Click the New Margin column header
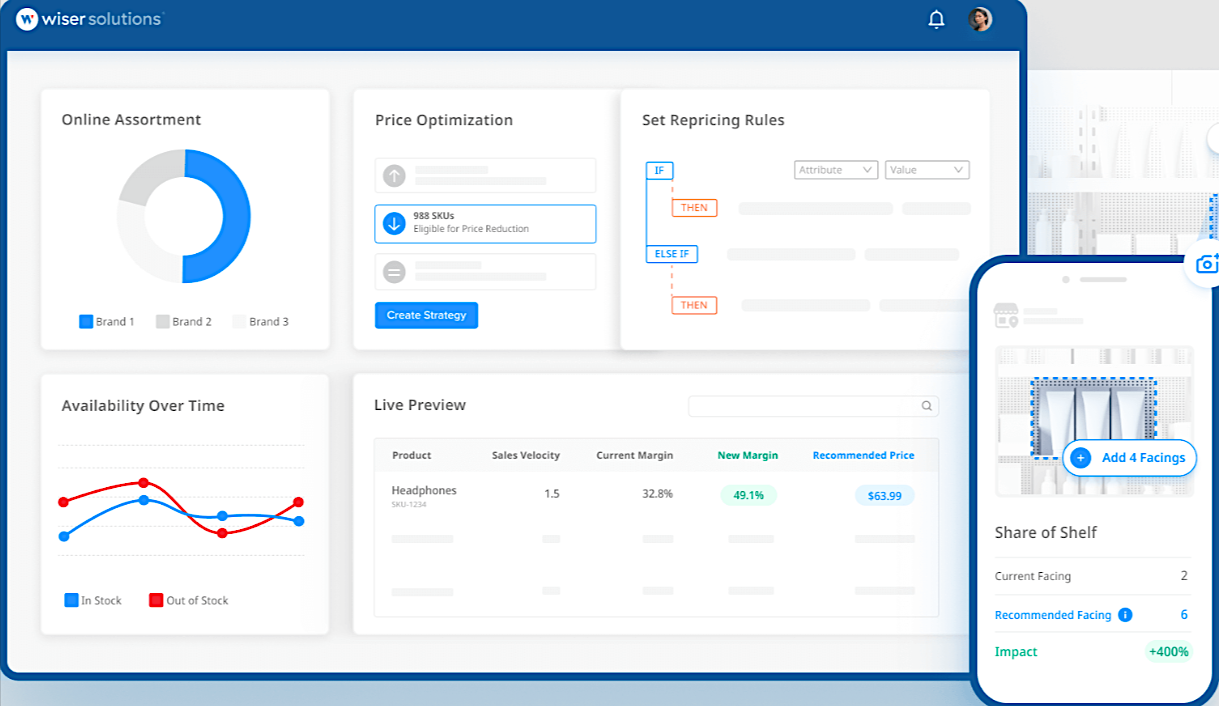 tap(748, 455)
